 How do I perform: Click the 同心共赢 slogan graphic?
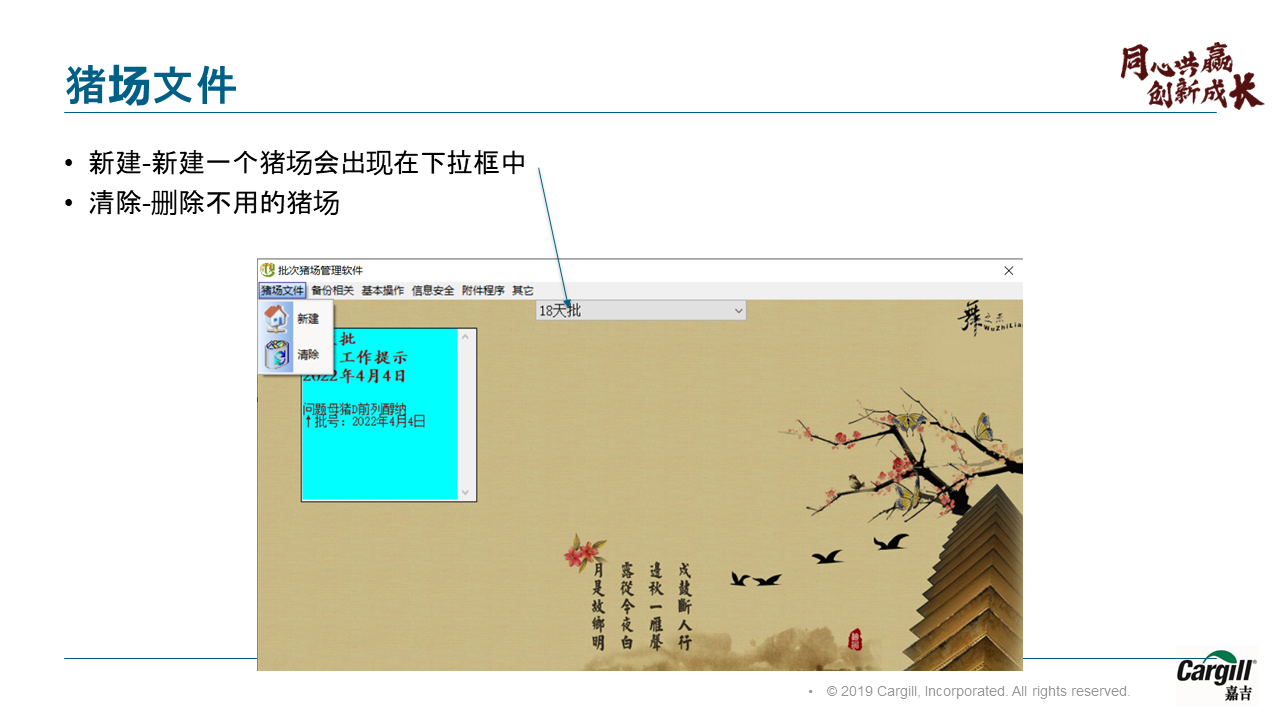(1190, 75)
